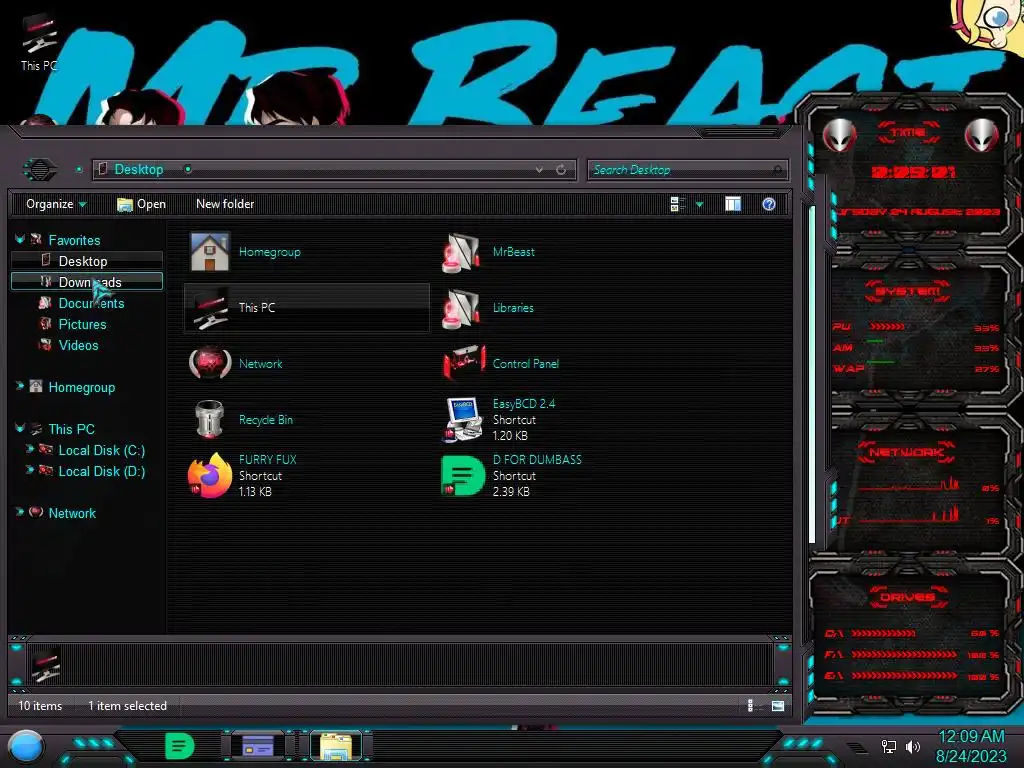Click the "10 items" status text
Image resolution: width=1024 pixels, height=768 pixels.
pyautogui.click(x=40, y=706)
